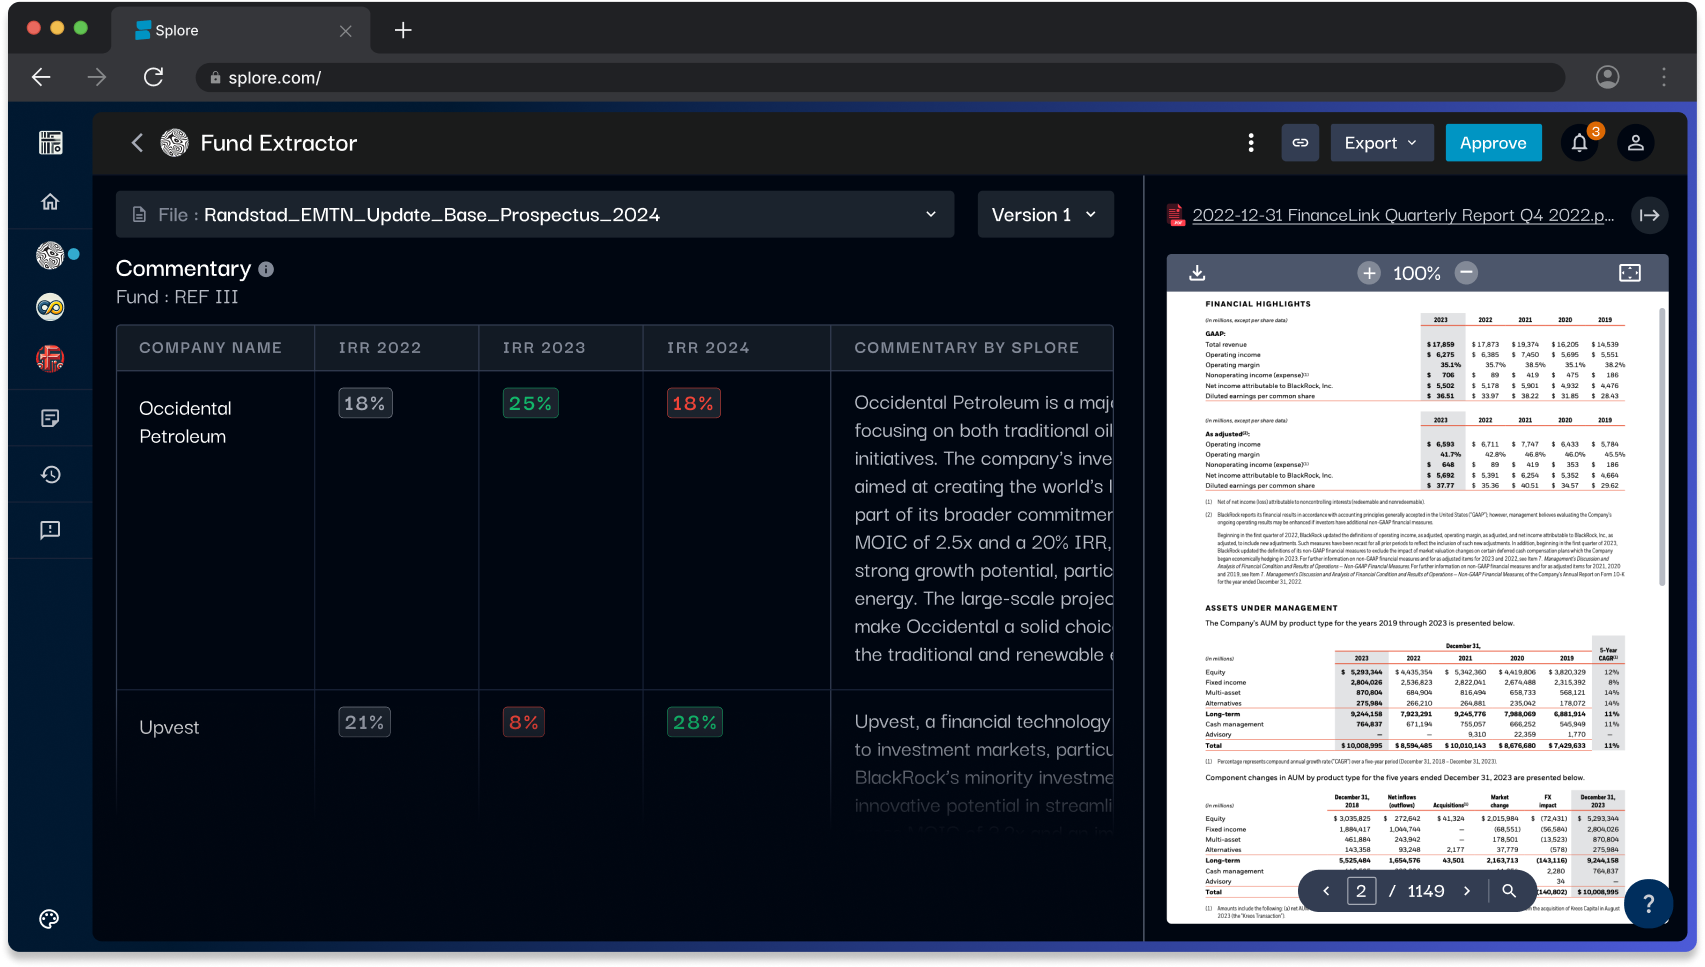
Task: Click Occidental's red 18% IRR 2024 badge
Action: coord(693,403)
